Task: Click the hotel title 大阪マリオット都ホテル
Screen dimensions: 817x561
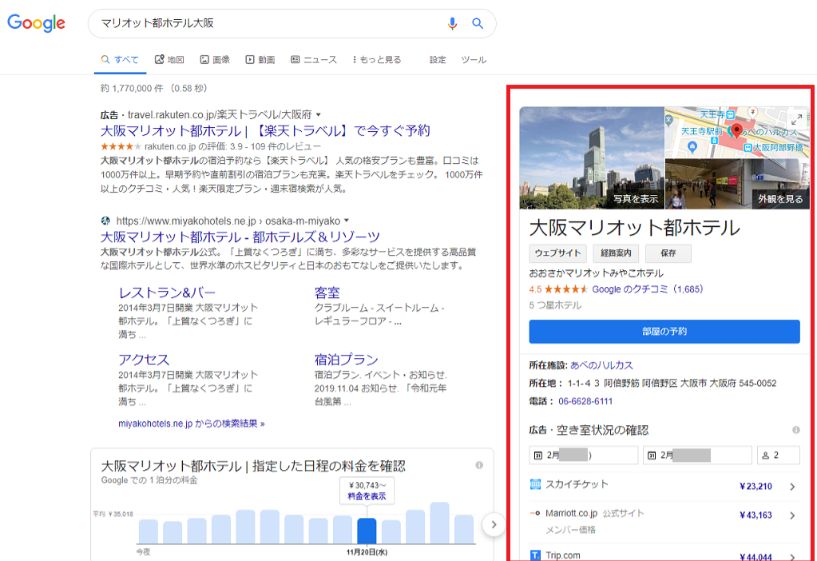Action: 635,228
